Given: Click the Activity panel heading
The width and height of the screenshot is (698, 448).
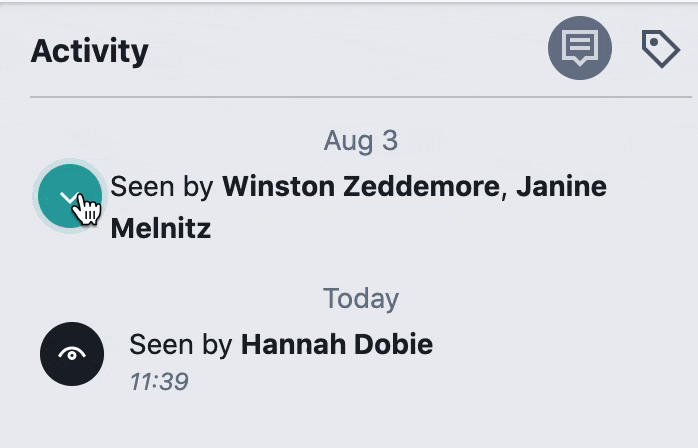Looking at the screenshot, I should (89, 51).
